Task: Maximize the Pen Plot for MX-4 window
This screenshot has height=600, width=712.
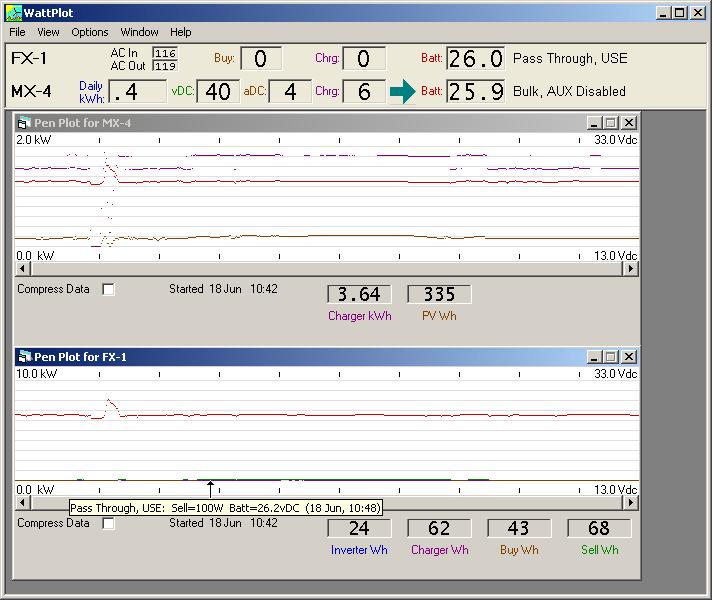Action: pyautogui.click(x=611, y=123)
